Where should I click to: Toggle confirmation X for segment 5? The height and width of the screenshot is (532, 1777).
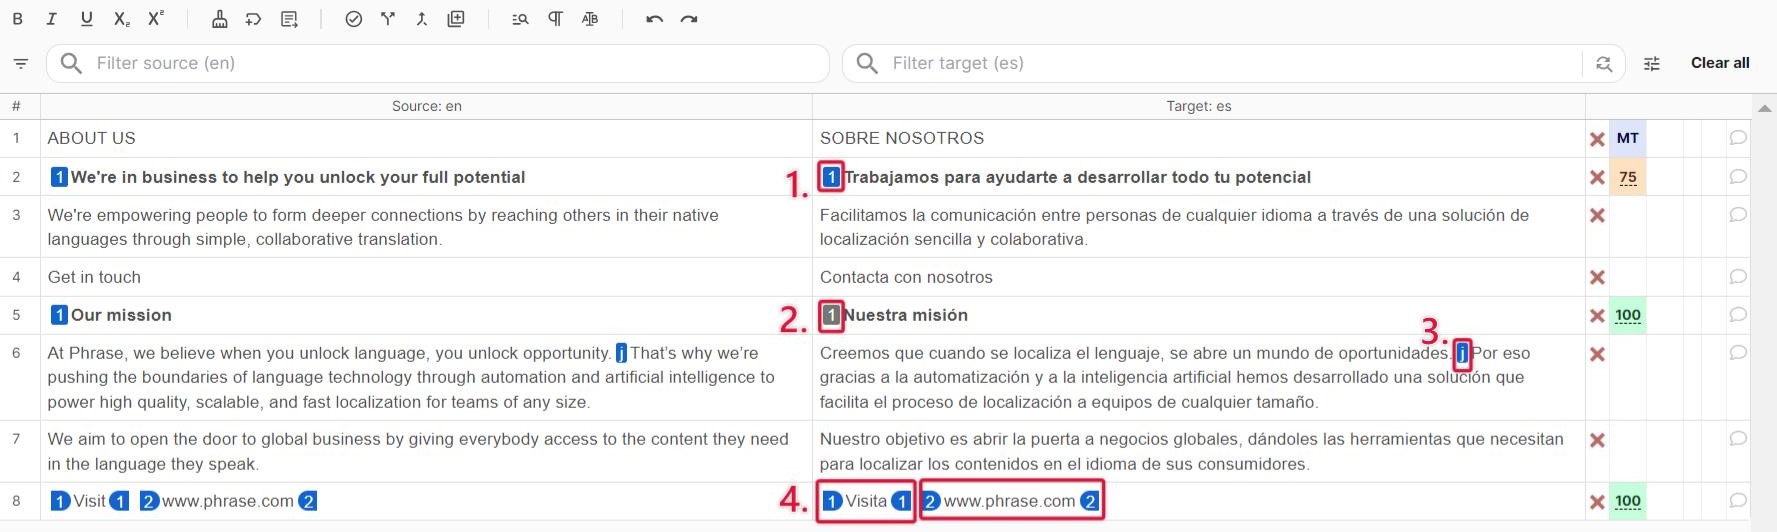(1597, 315)
